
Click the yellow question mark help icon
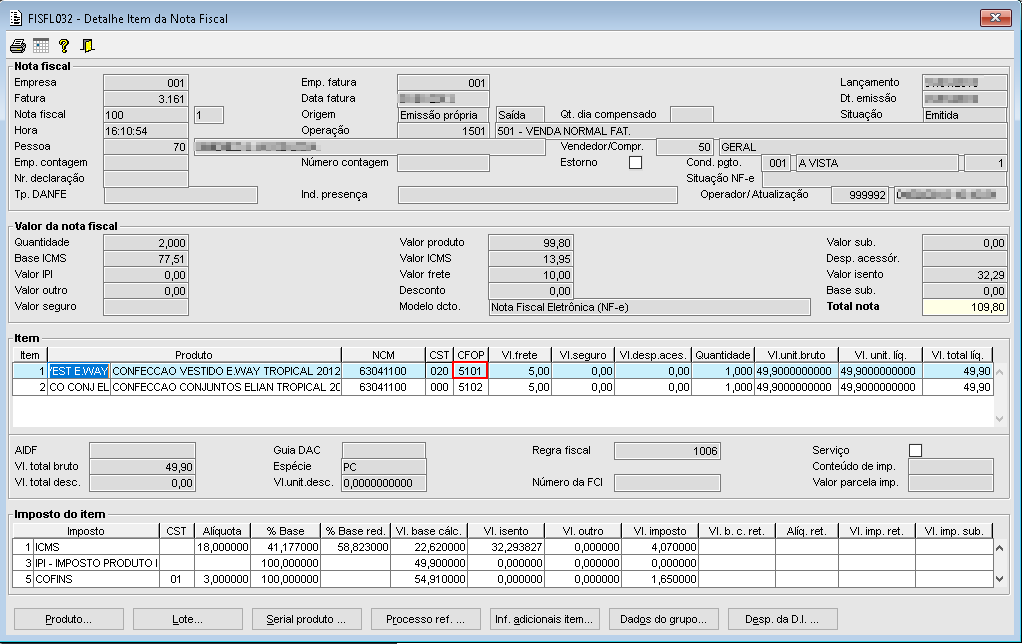(64, 46)
